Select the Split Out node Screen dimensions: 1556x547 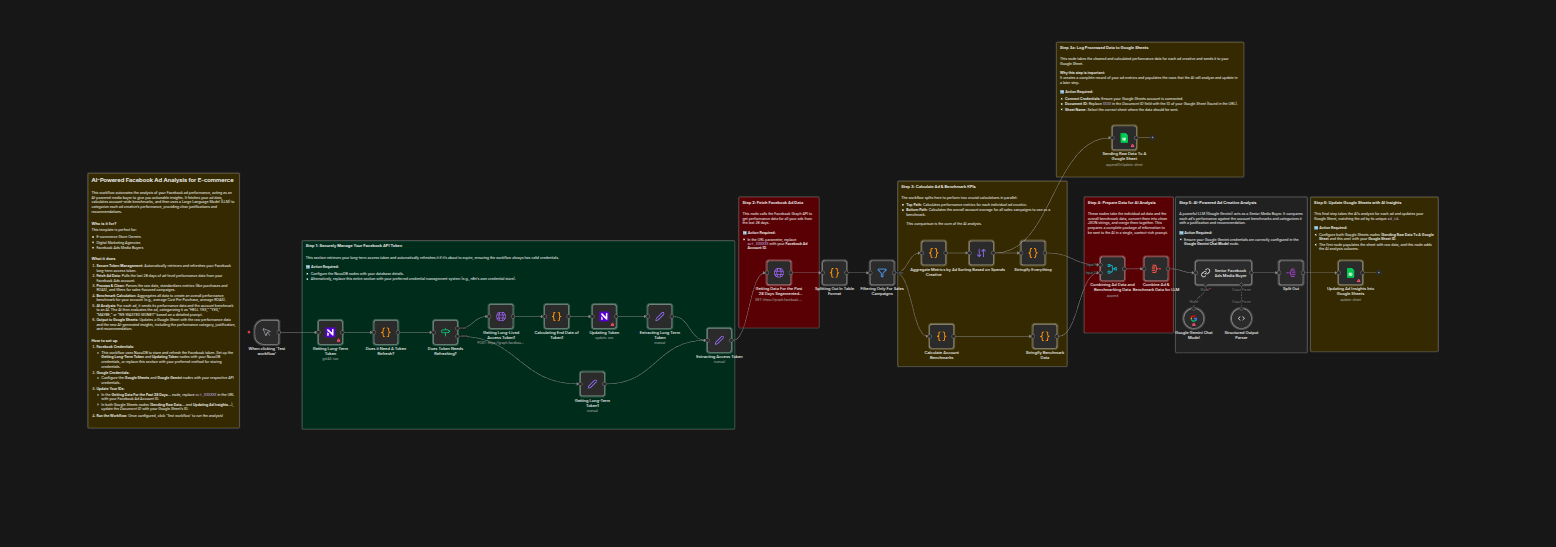(1291, 272)
